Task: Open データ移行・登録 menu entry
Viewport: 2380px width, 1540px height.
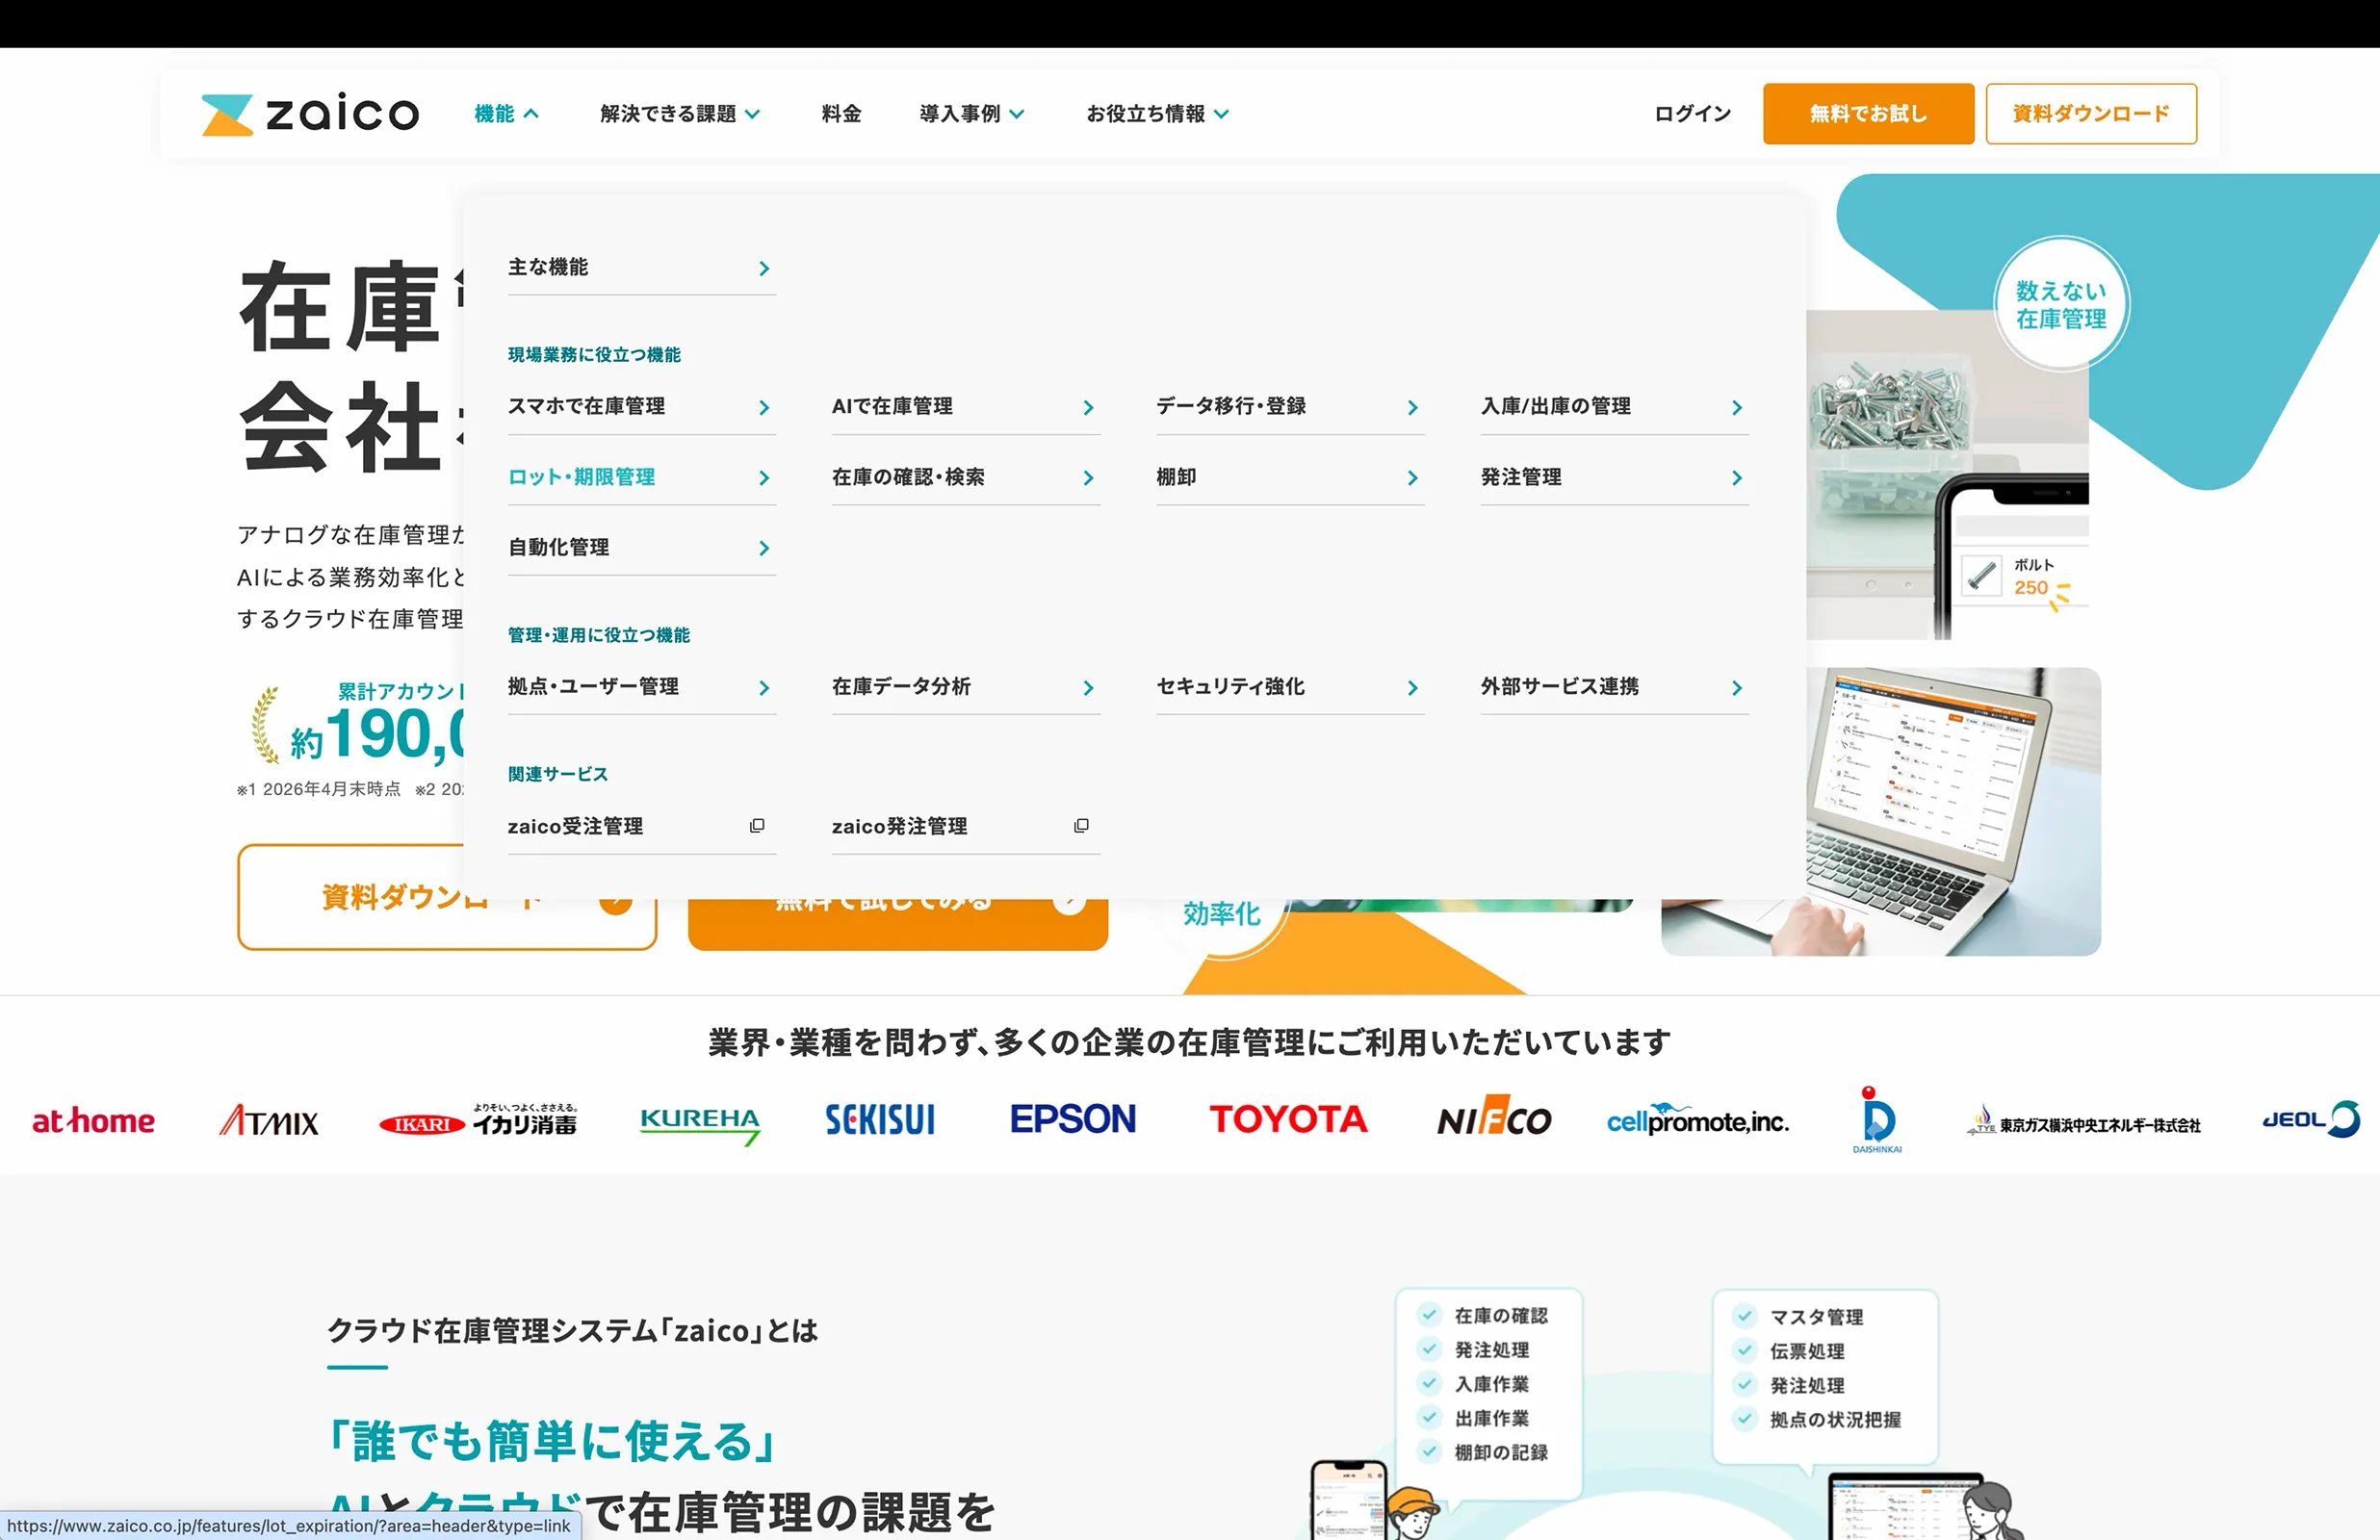Action: coord(1290,407)
